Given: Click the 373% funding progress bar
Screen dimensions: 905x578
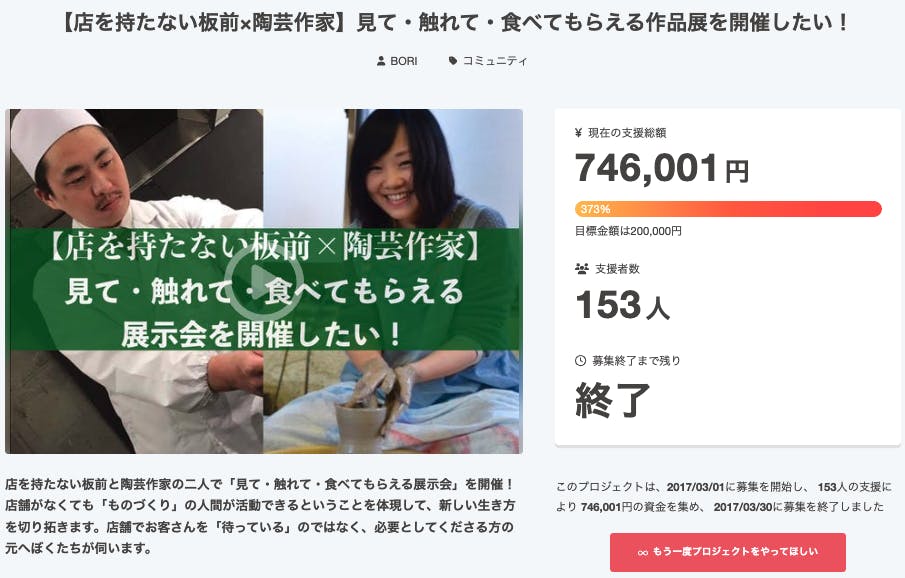Looking at the screenshot, I should (x=728, y=208).
